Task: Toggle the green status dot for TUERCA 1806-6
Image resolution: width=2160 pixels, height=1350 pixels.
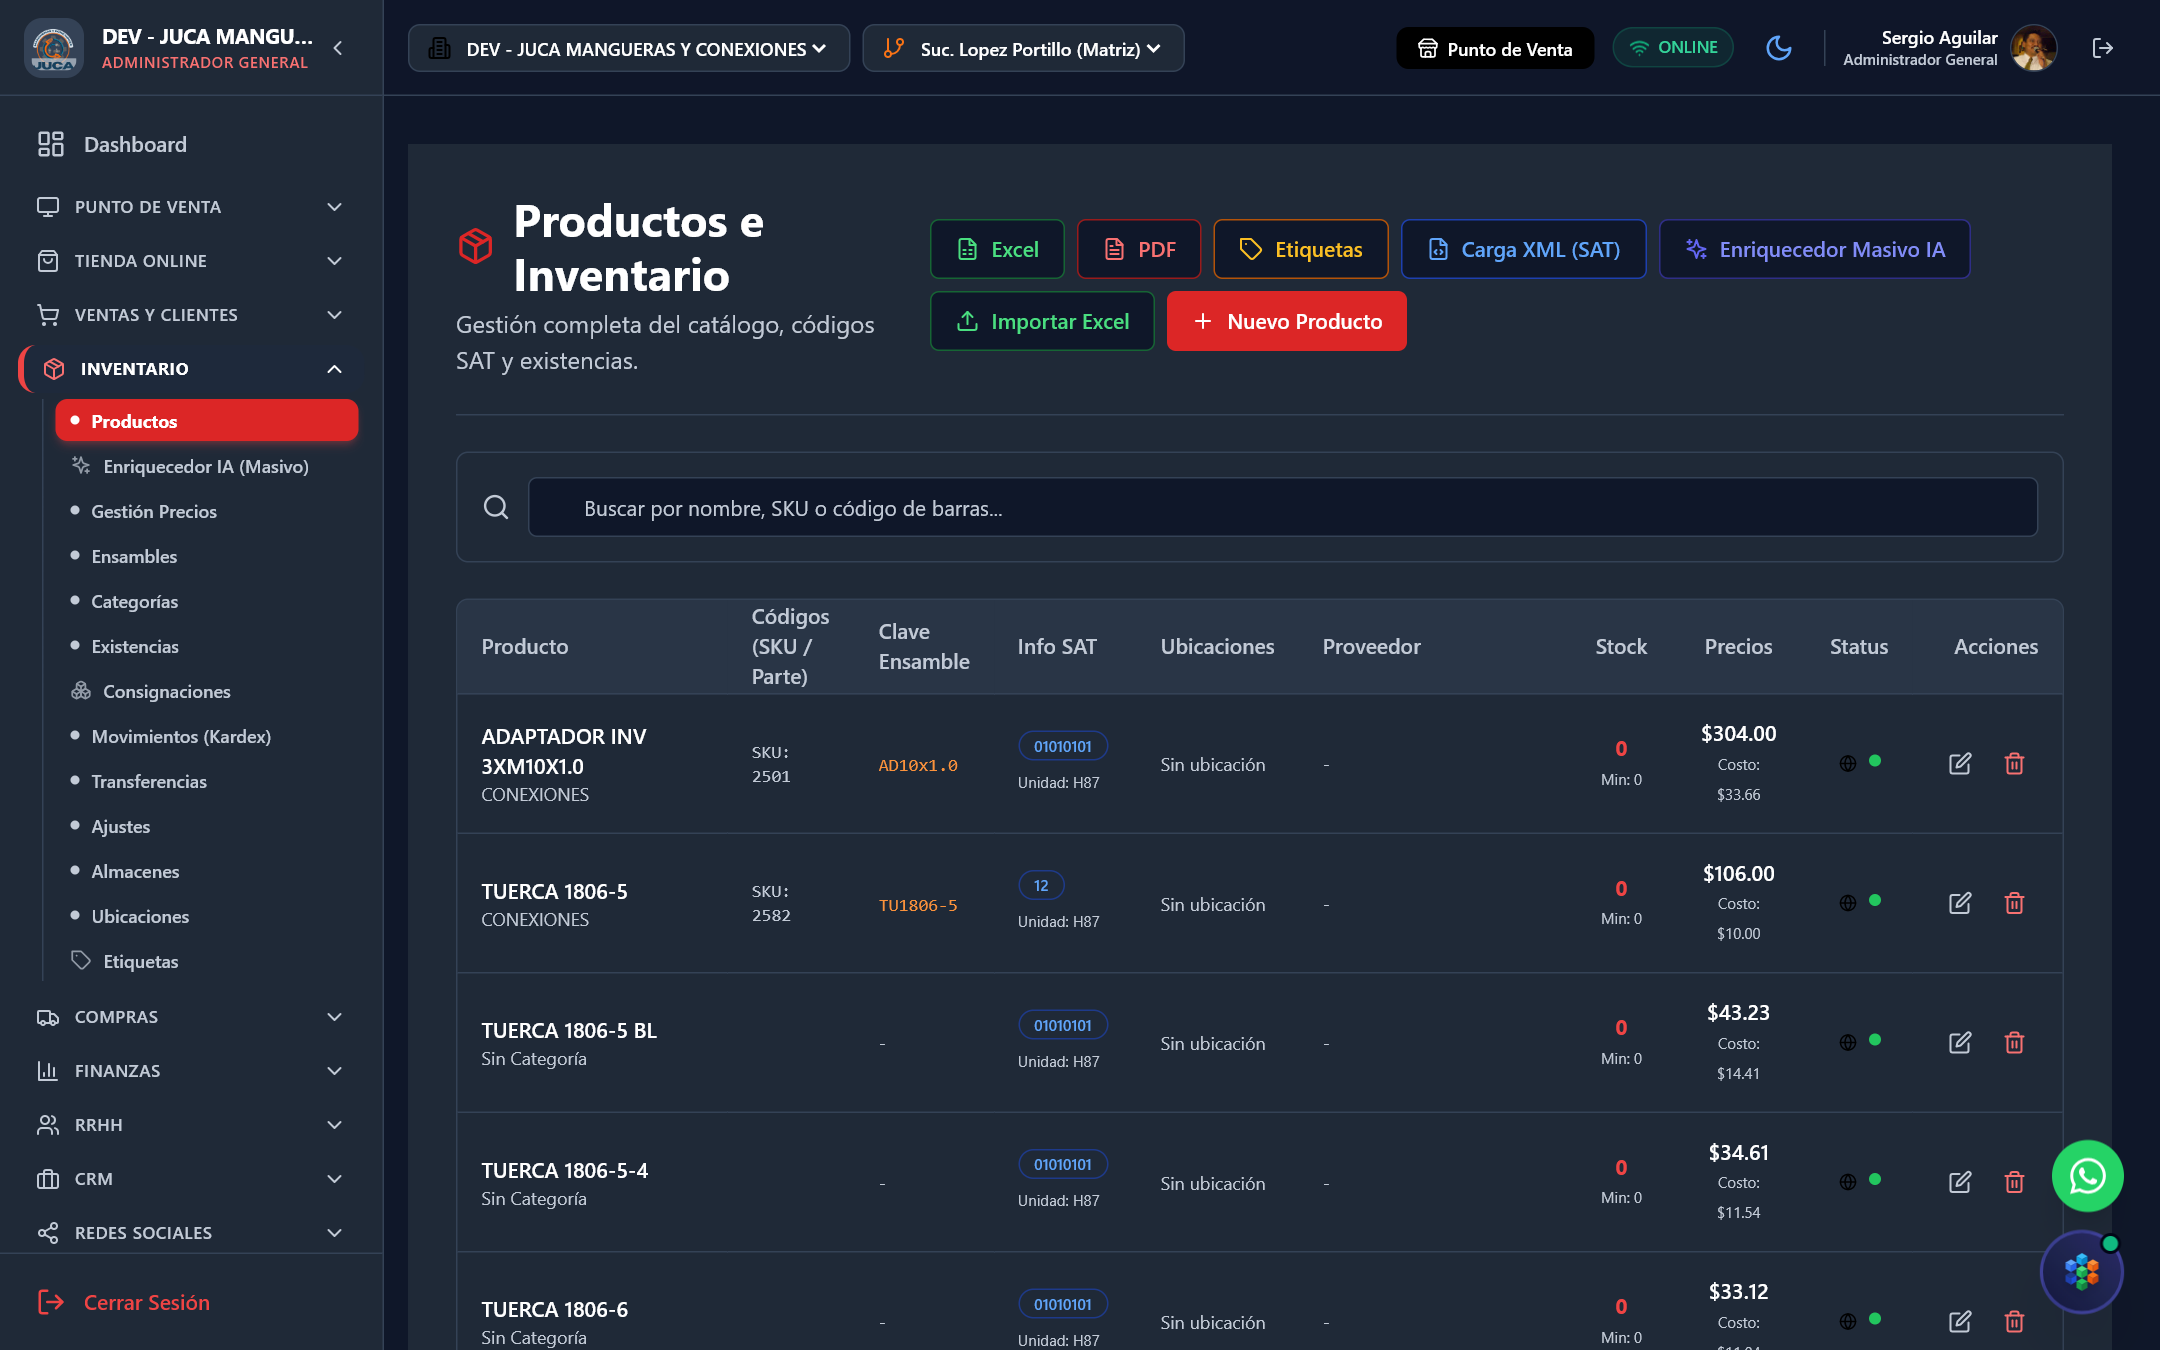Action: click(x=1875, y=1319)
